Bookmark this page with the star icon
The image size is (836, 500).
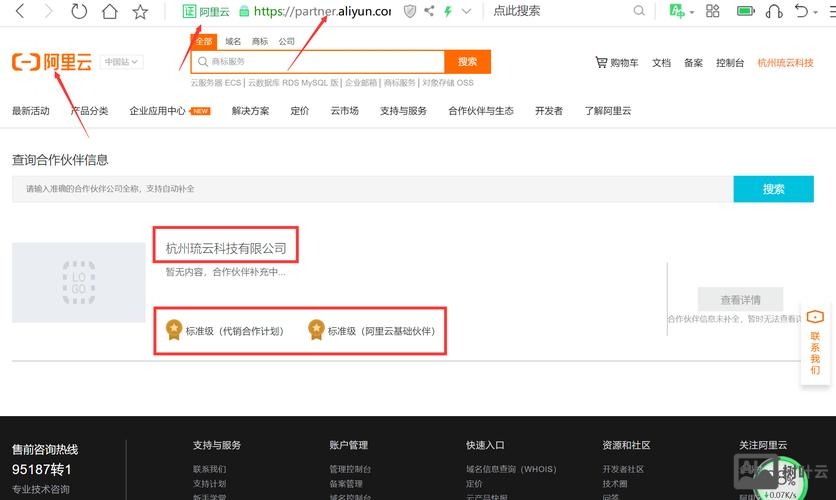pos(140,11)
